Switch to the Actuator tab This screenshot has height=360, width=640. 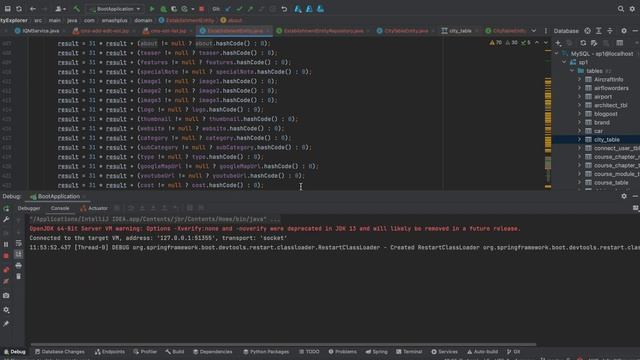[x=94, y=208]
